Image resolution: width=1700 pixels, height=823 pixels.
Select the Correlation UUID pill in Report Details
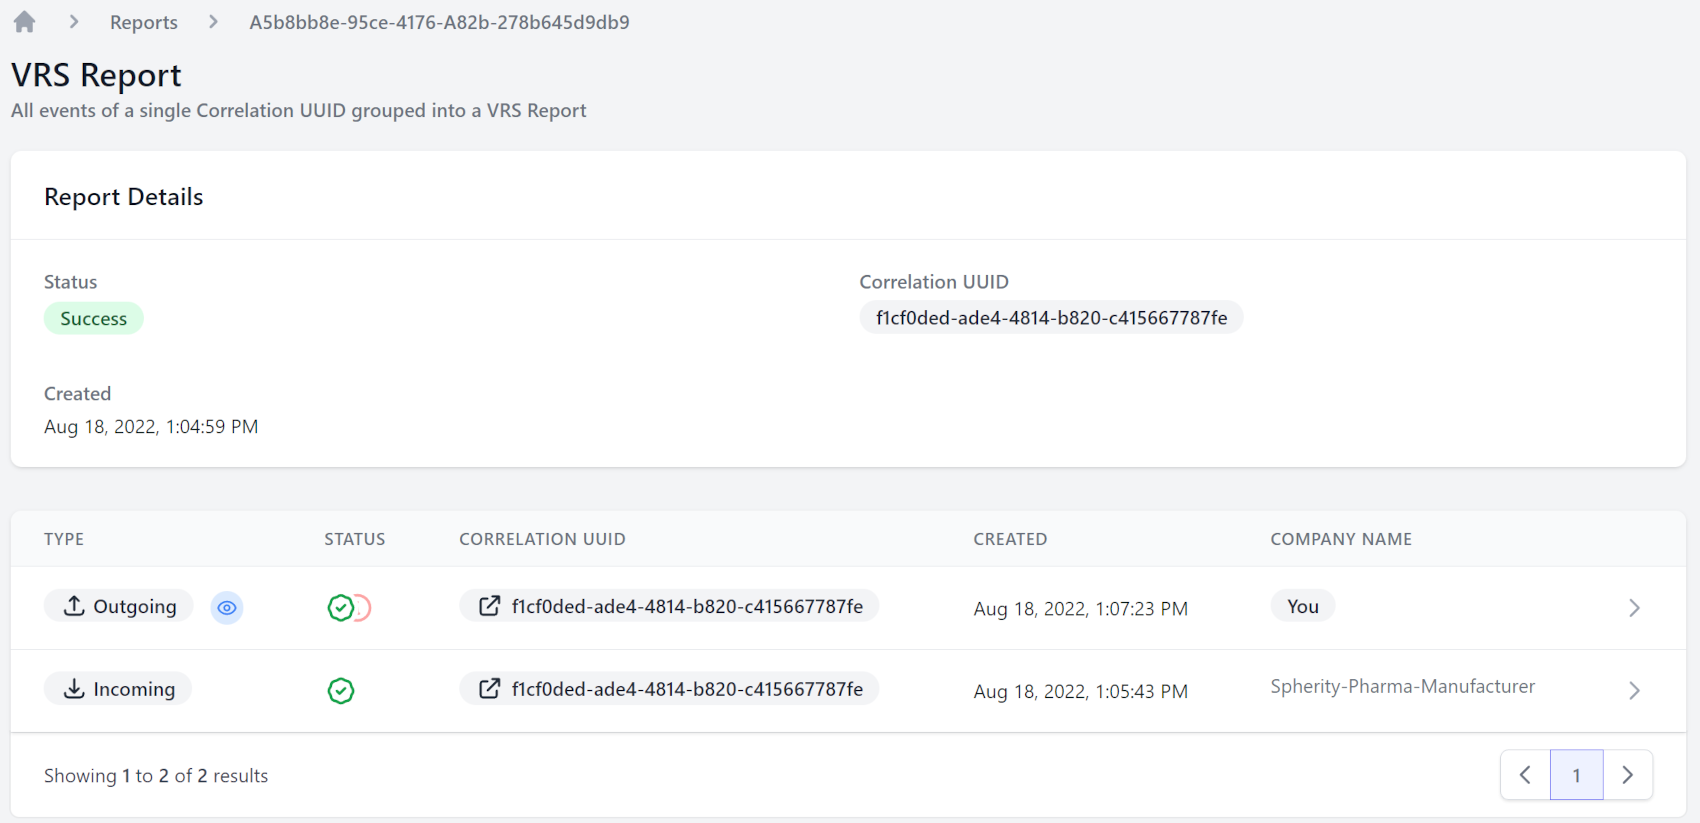coord(1051,318)
